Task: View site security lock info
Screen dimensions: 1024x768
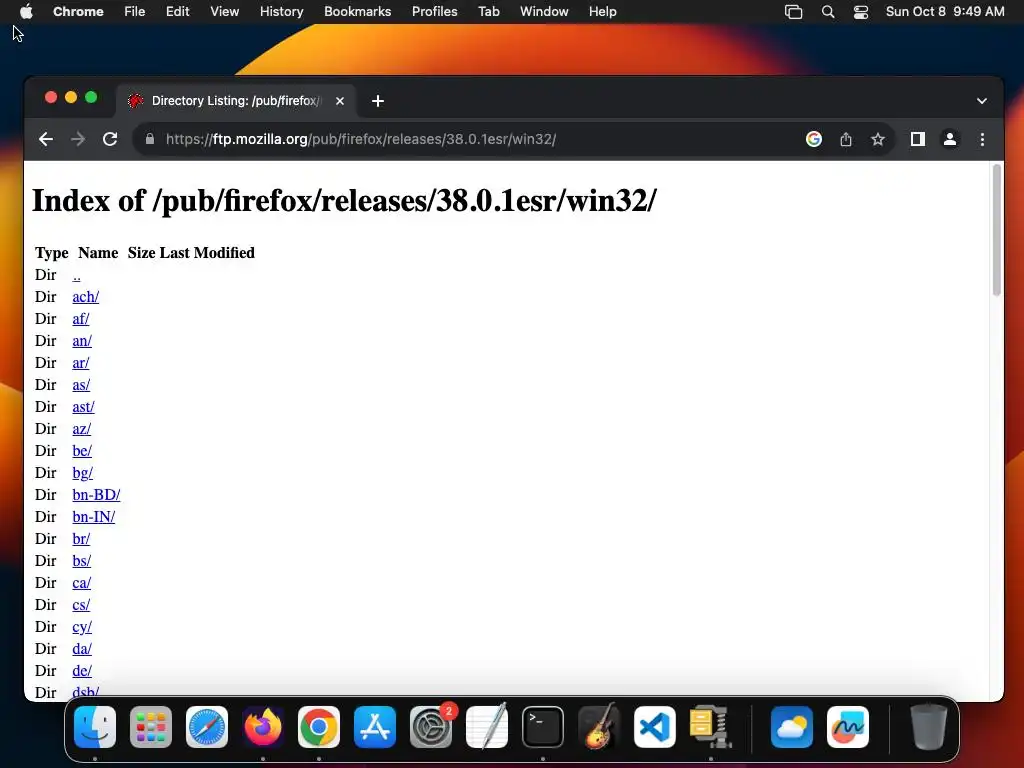Action: pyautogui.click(x=150, y=139)
